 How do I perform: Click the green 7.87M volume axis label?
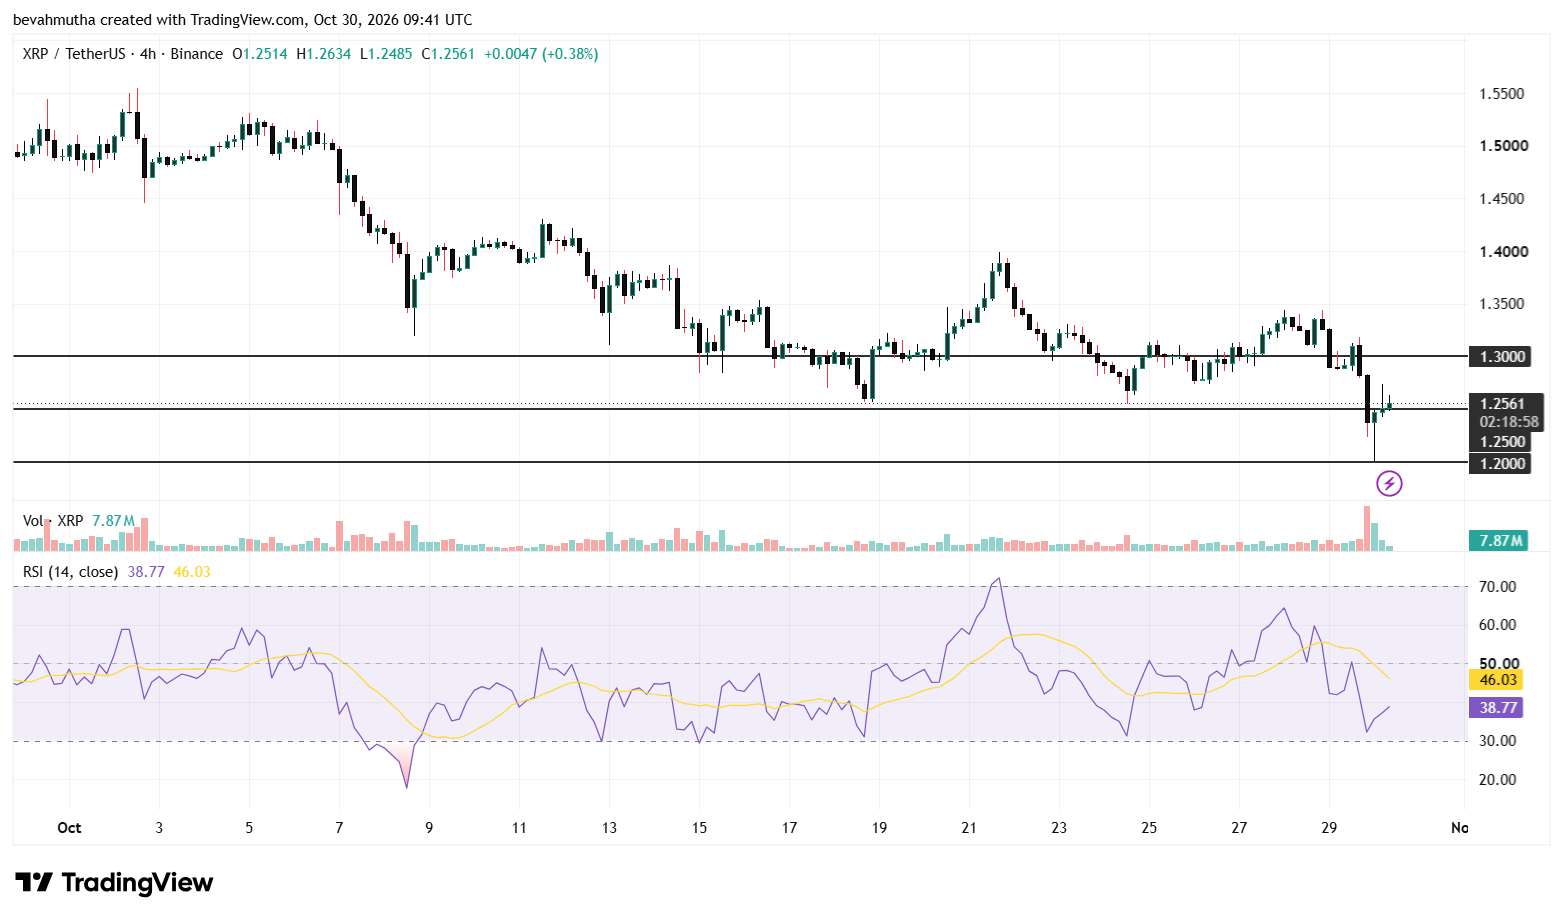point(1499,541)
